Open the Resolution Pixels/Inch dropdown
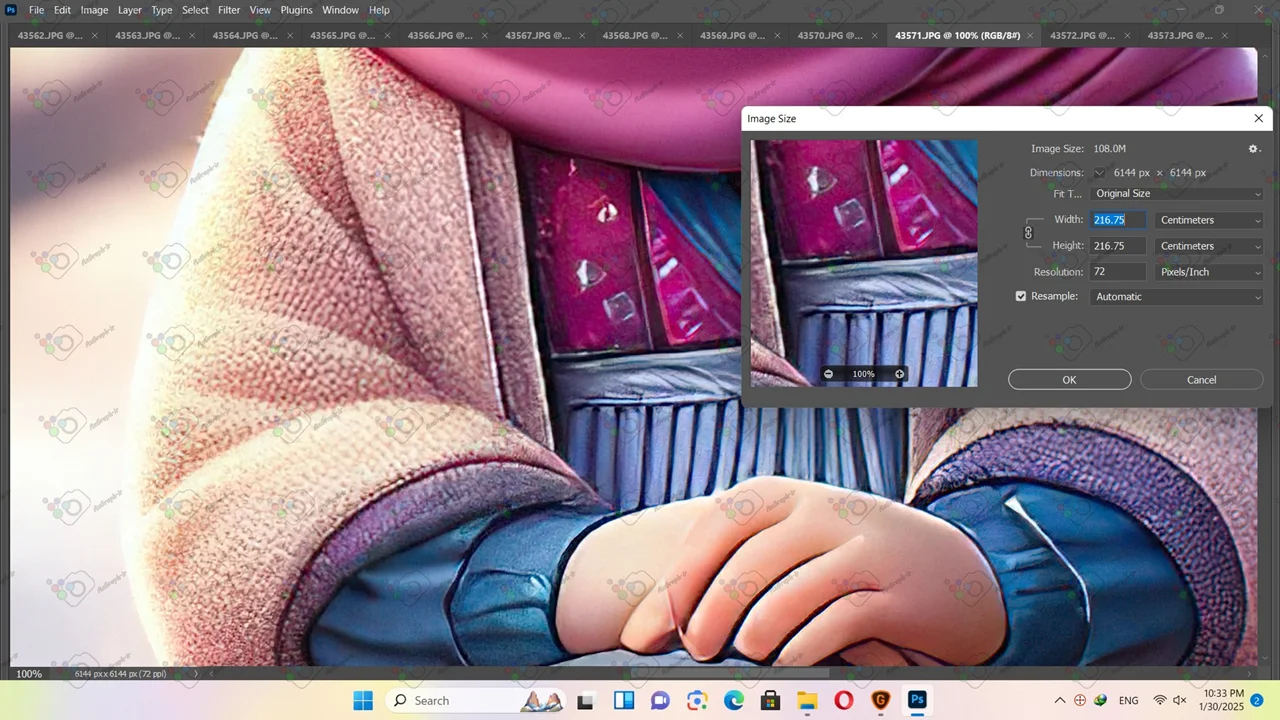This screenshot has width=1280, height=720. 1209,272
